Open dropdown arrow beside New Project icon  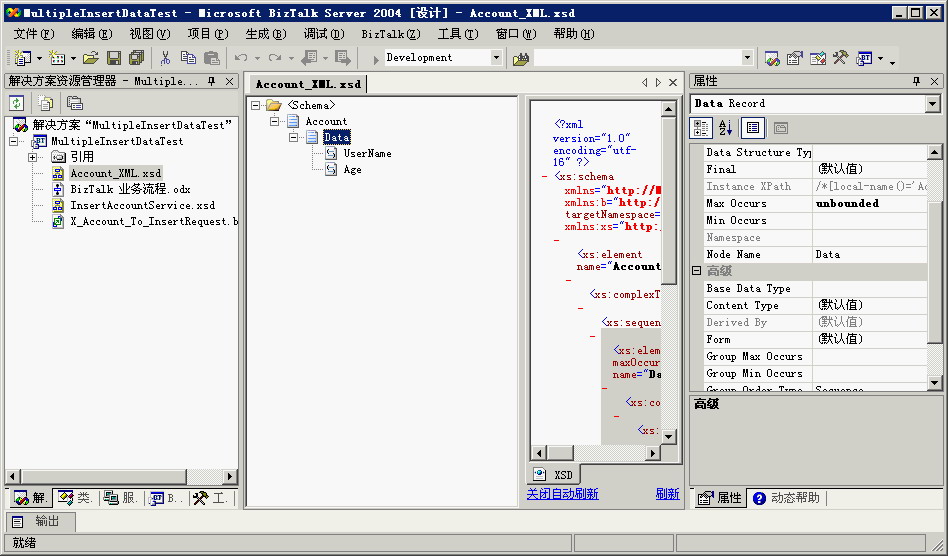tap(39, 59)
